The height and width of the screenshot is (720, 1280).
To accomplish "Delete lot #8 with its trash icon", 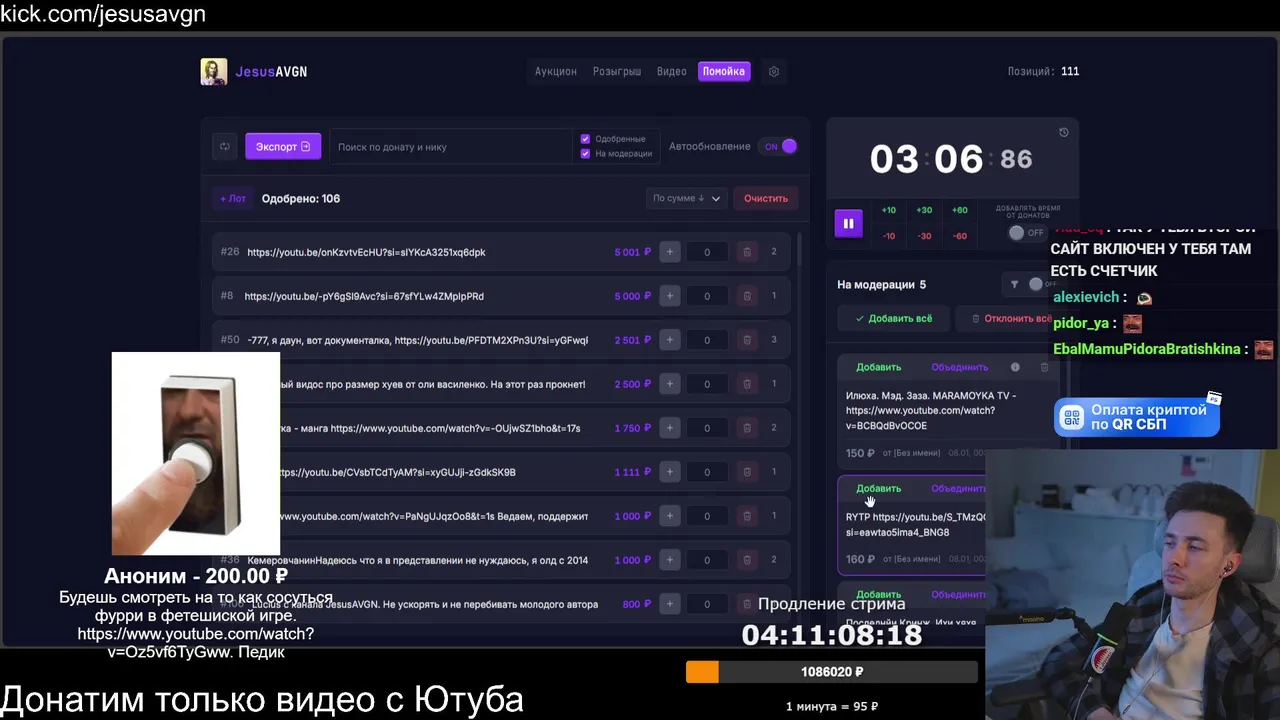I will (746, 296).
